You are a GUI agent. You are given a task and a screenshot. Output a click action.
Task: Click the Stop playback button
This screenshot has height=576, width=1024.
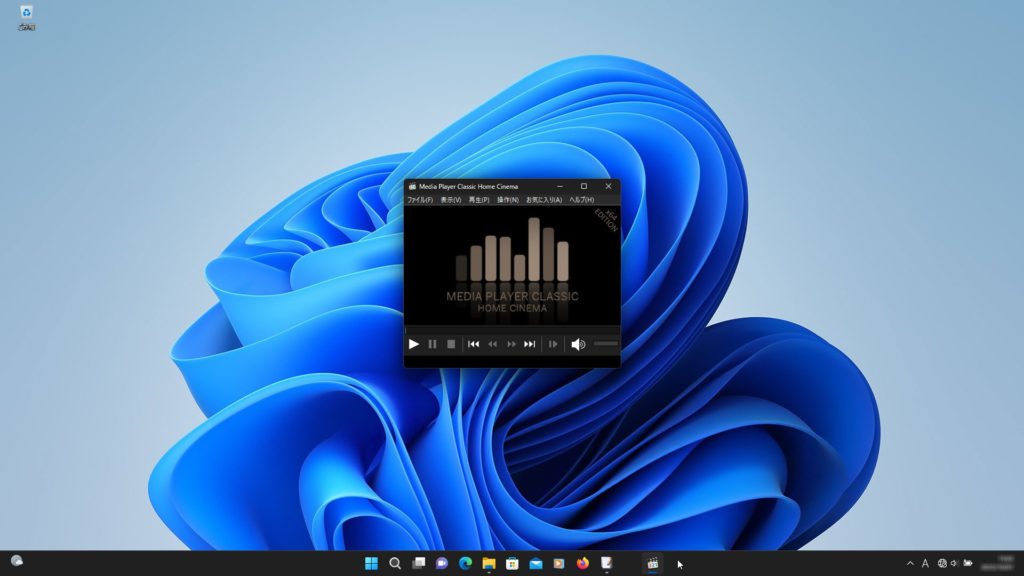[451, 344]
